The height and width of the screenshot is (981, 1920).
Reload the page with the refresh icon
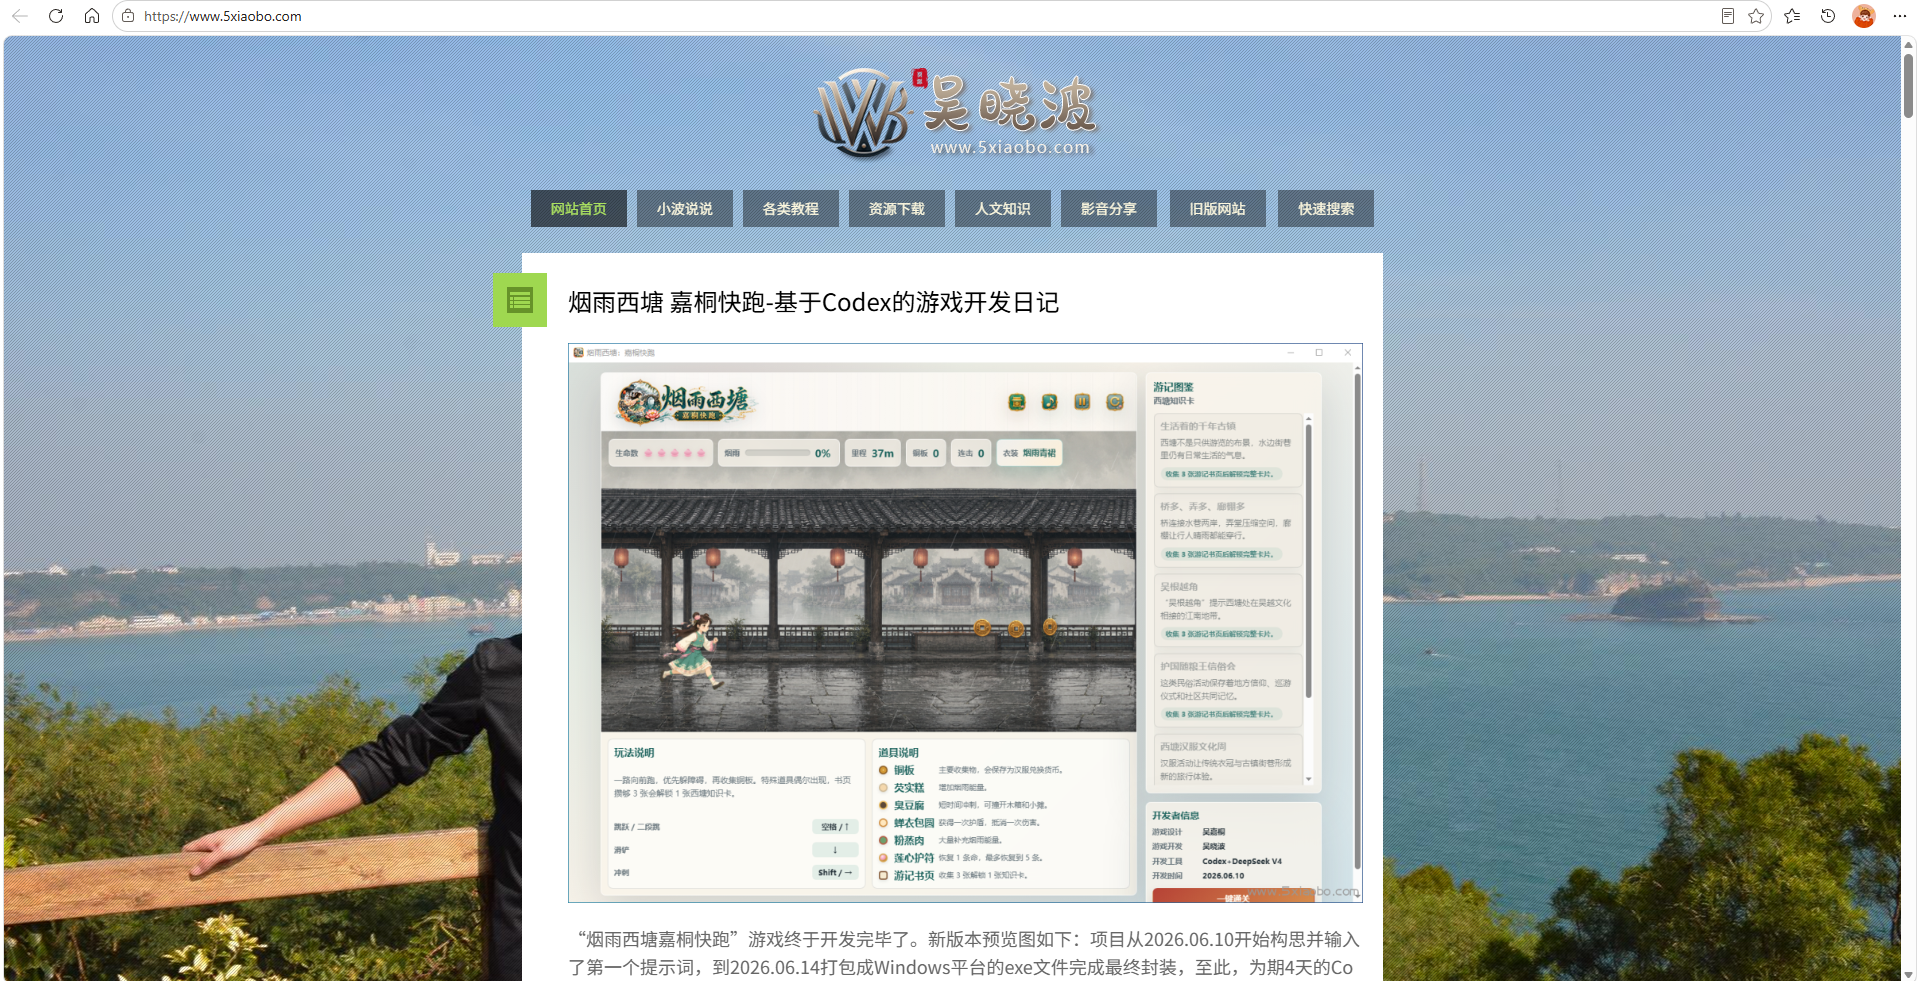56,16
